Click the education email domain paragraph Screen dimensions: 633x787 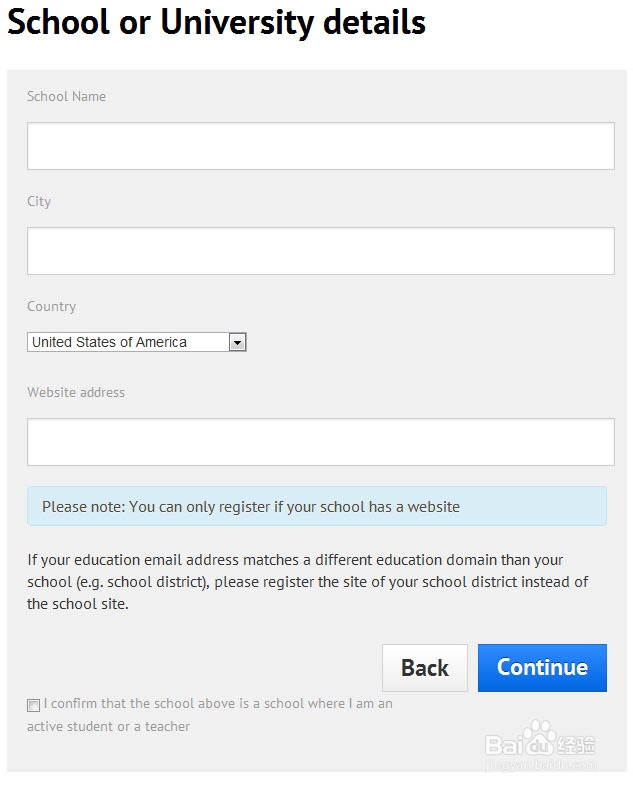coord(308,582)
